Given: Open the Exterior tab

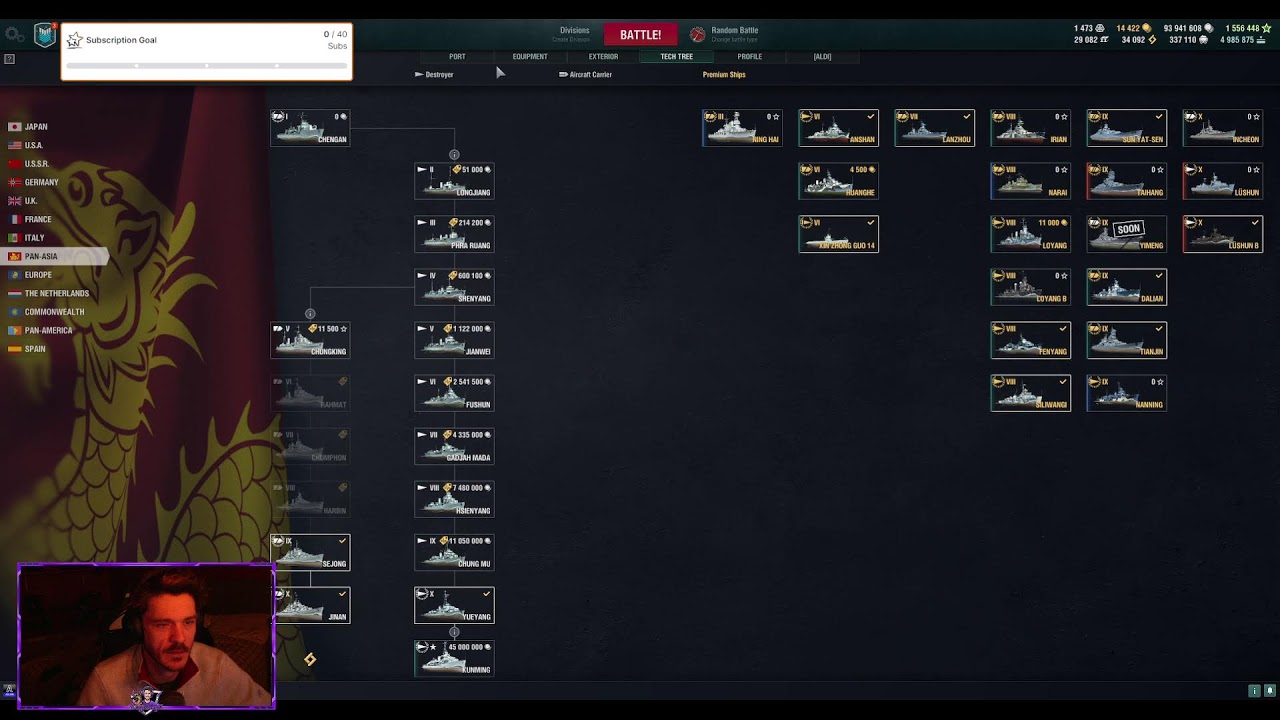Looking at the screenshot, I should [603, 57].
